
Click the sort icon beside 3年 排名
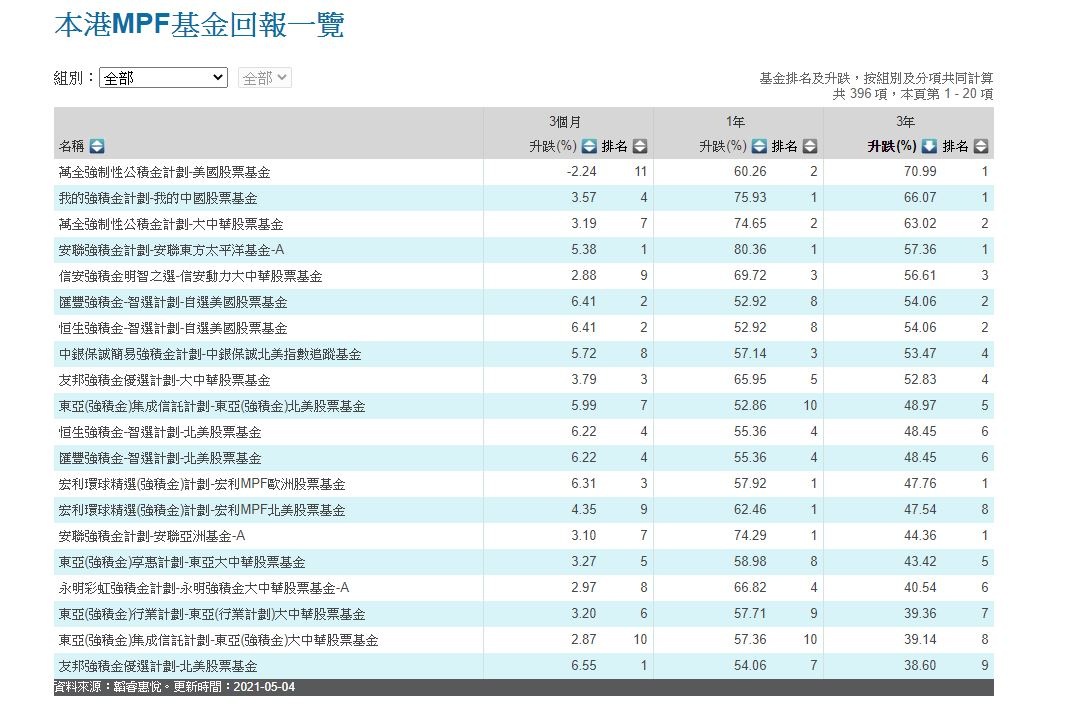(981, 146)
